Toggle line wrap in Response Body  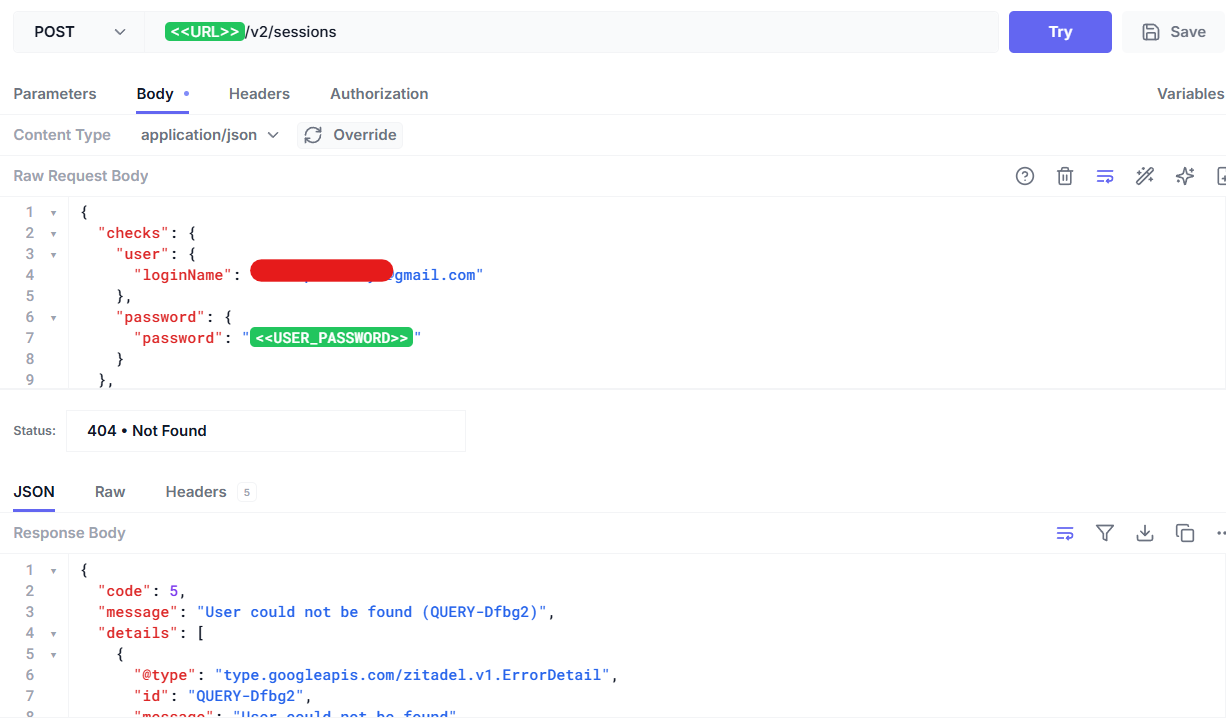click(1065, 533)
